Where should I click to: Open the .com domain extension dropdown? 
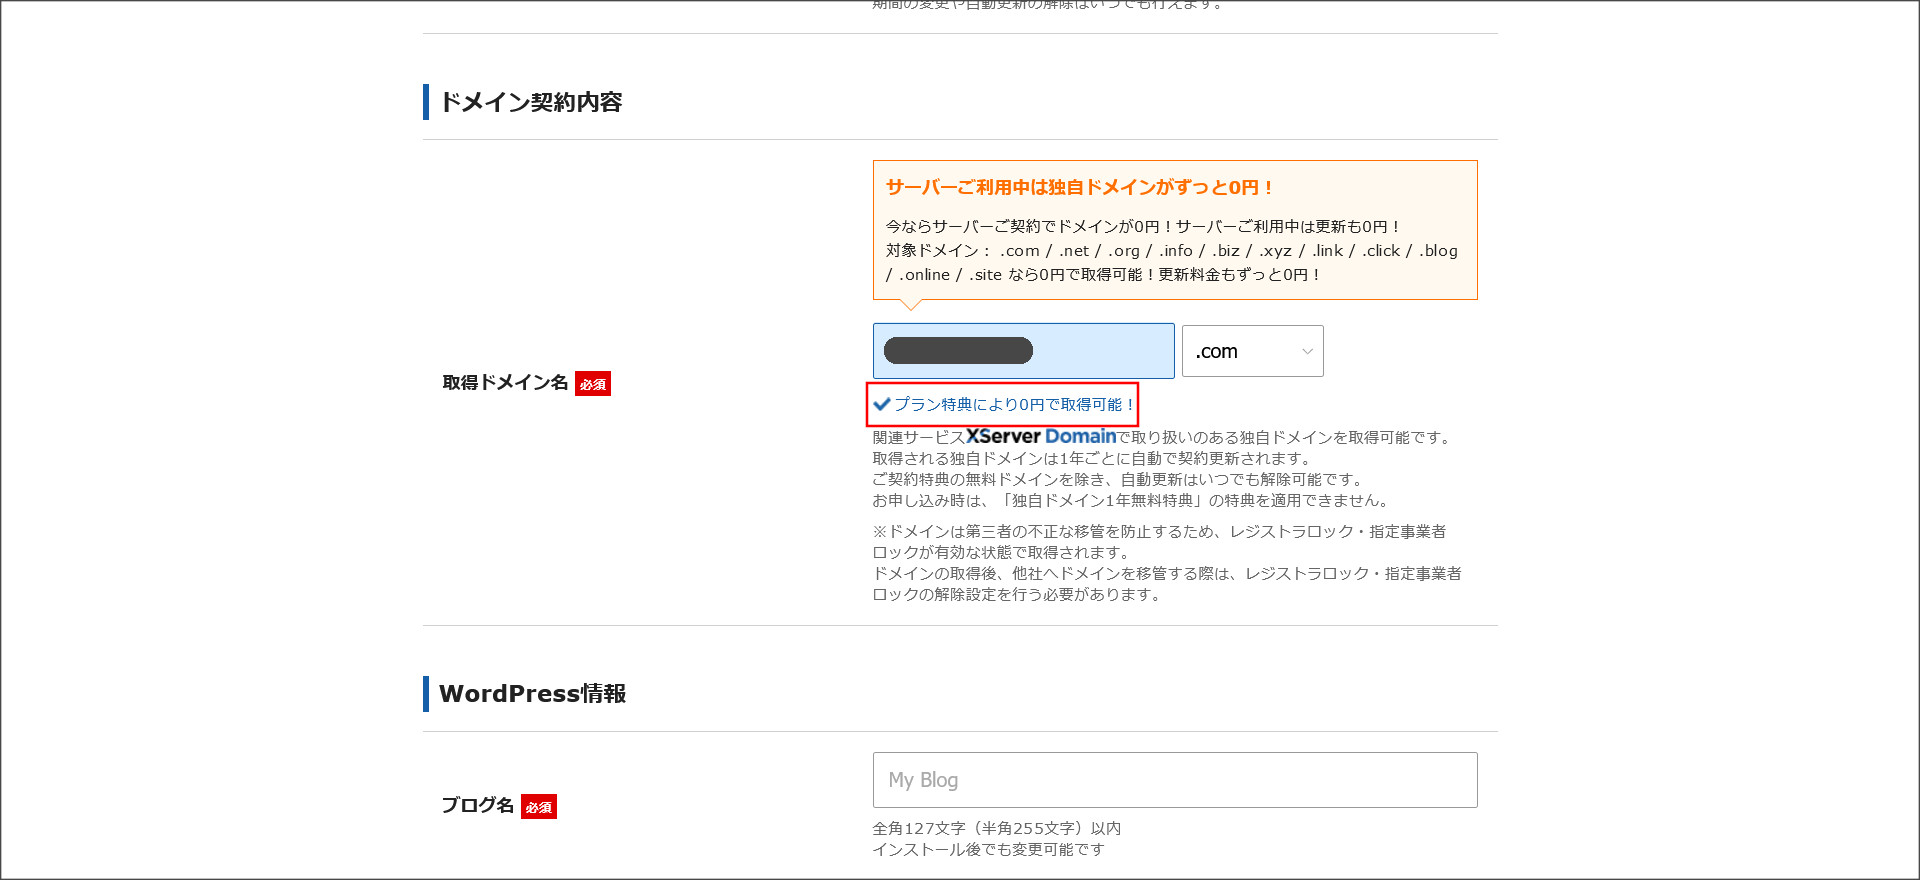(1252, 351)
